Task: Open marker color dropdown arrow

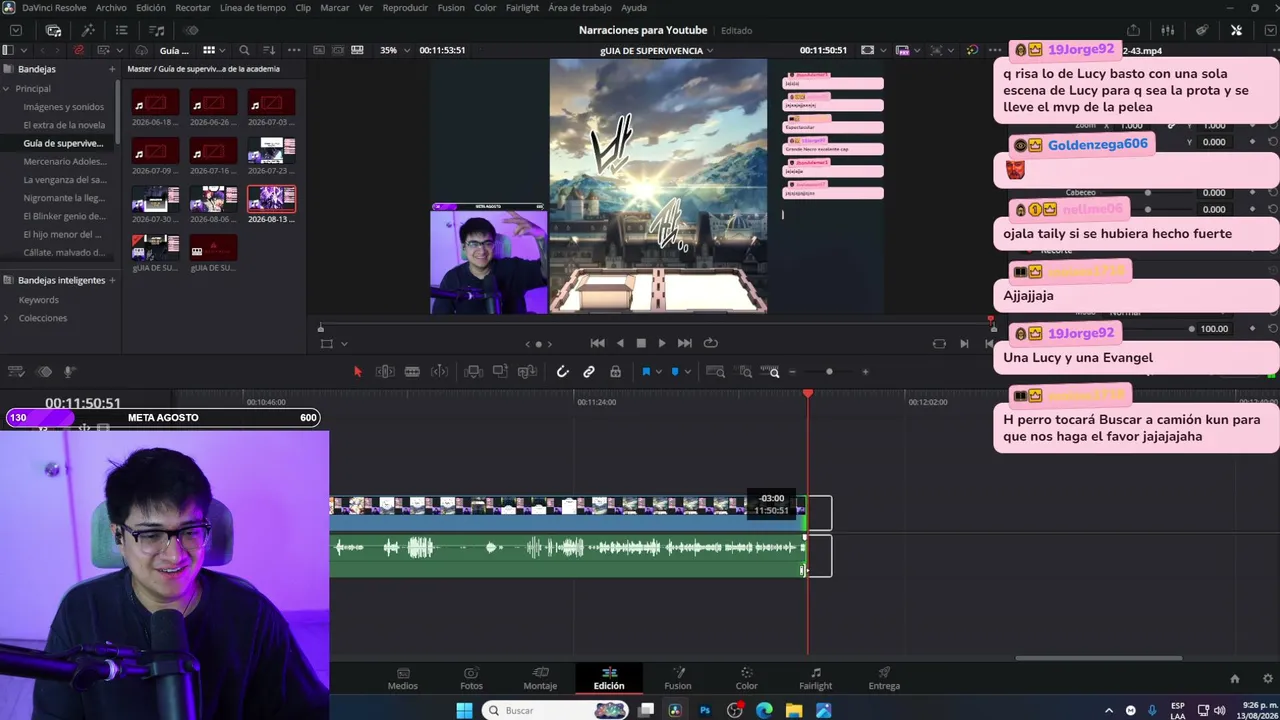Action: point(687,372)
